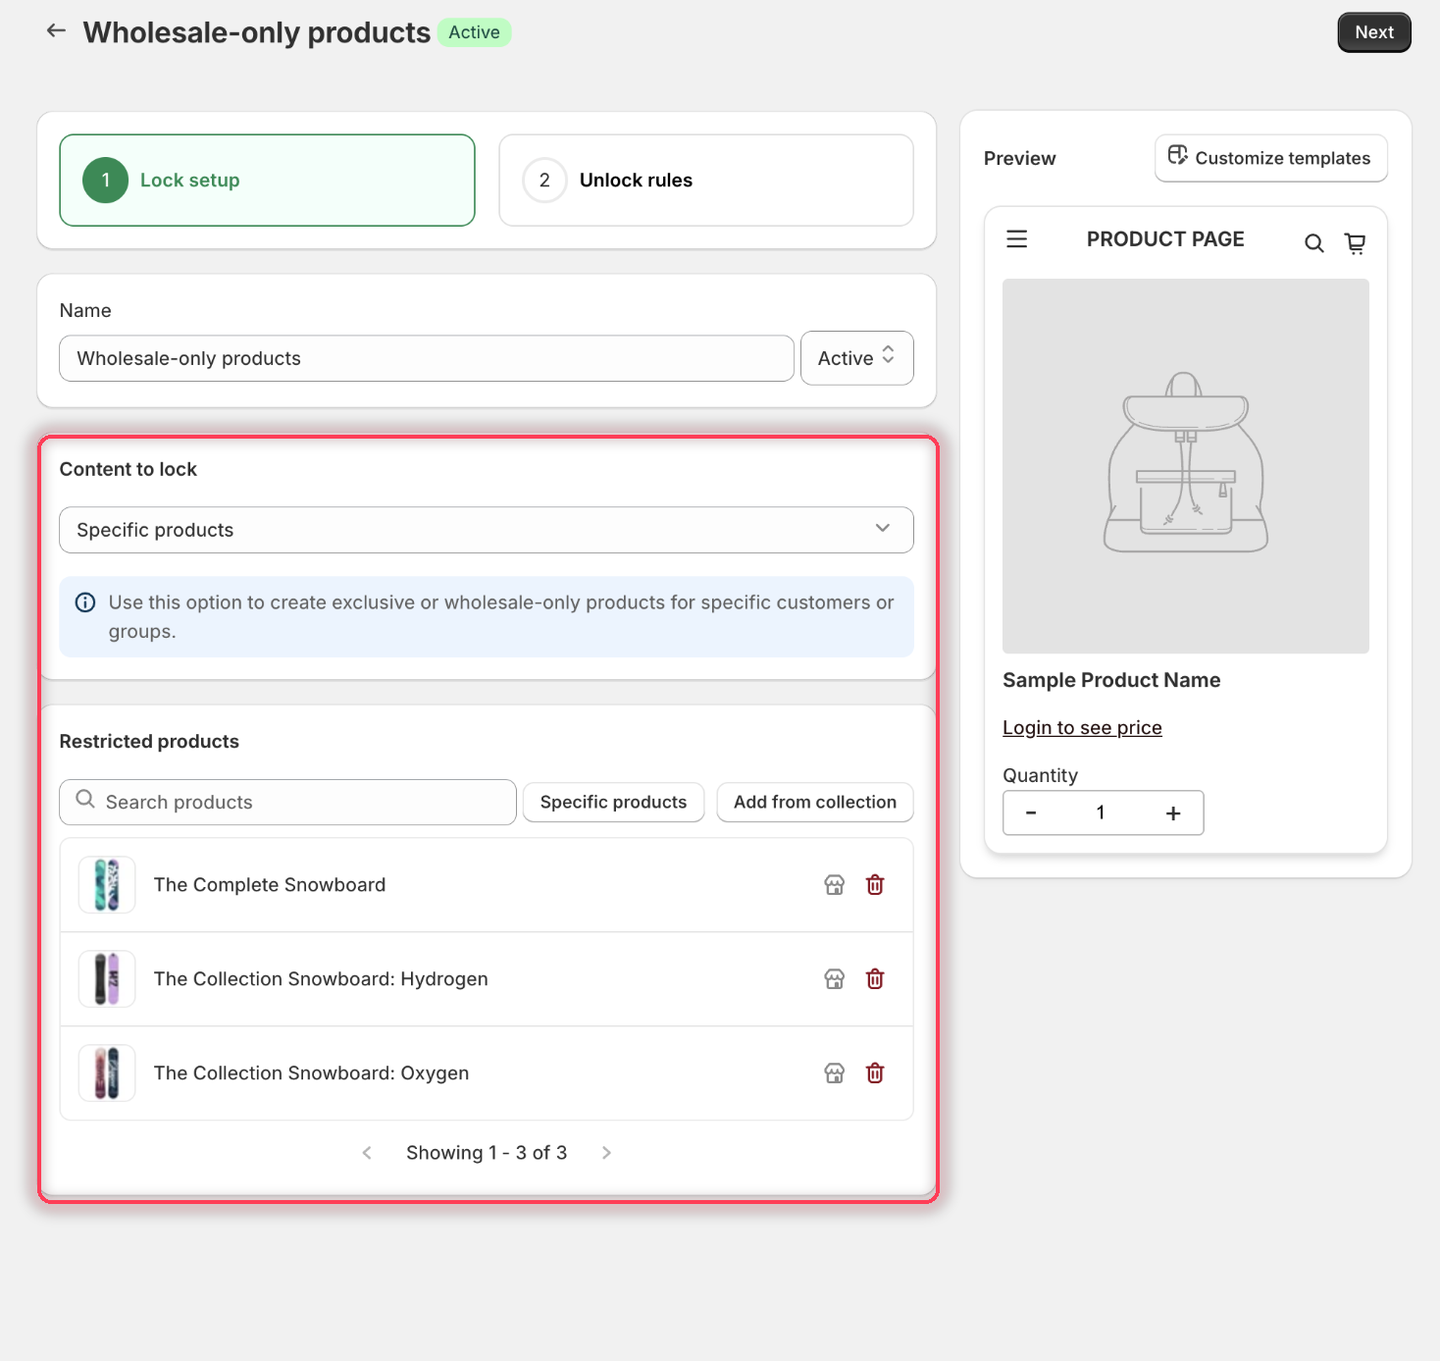Open the hamburger menu in product preview
Viewport: 1440px width, 1361px height.
pos(1017,239)
